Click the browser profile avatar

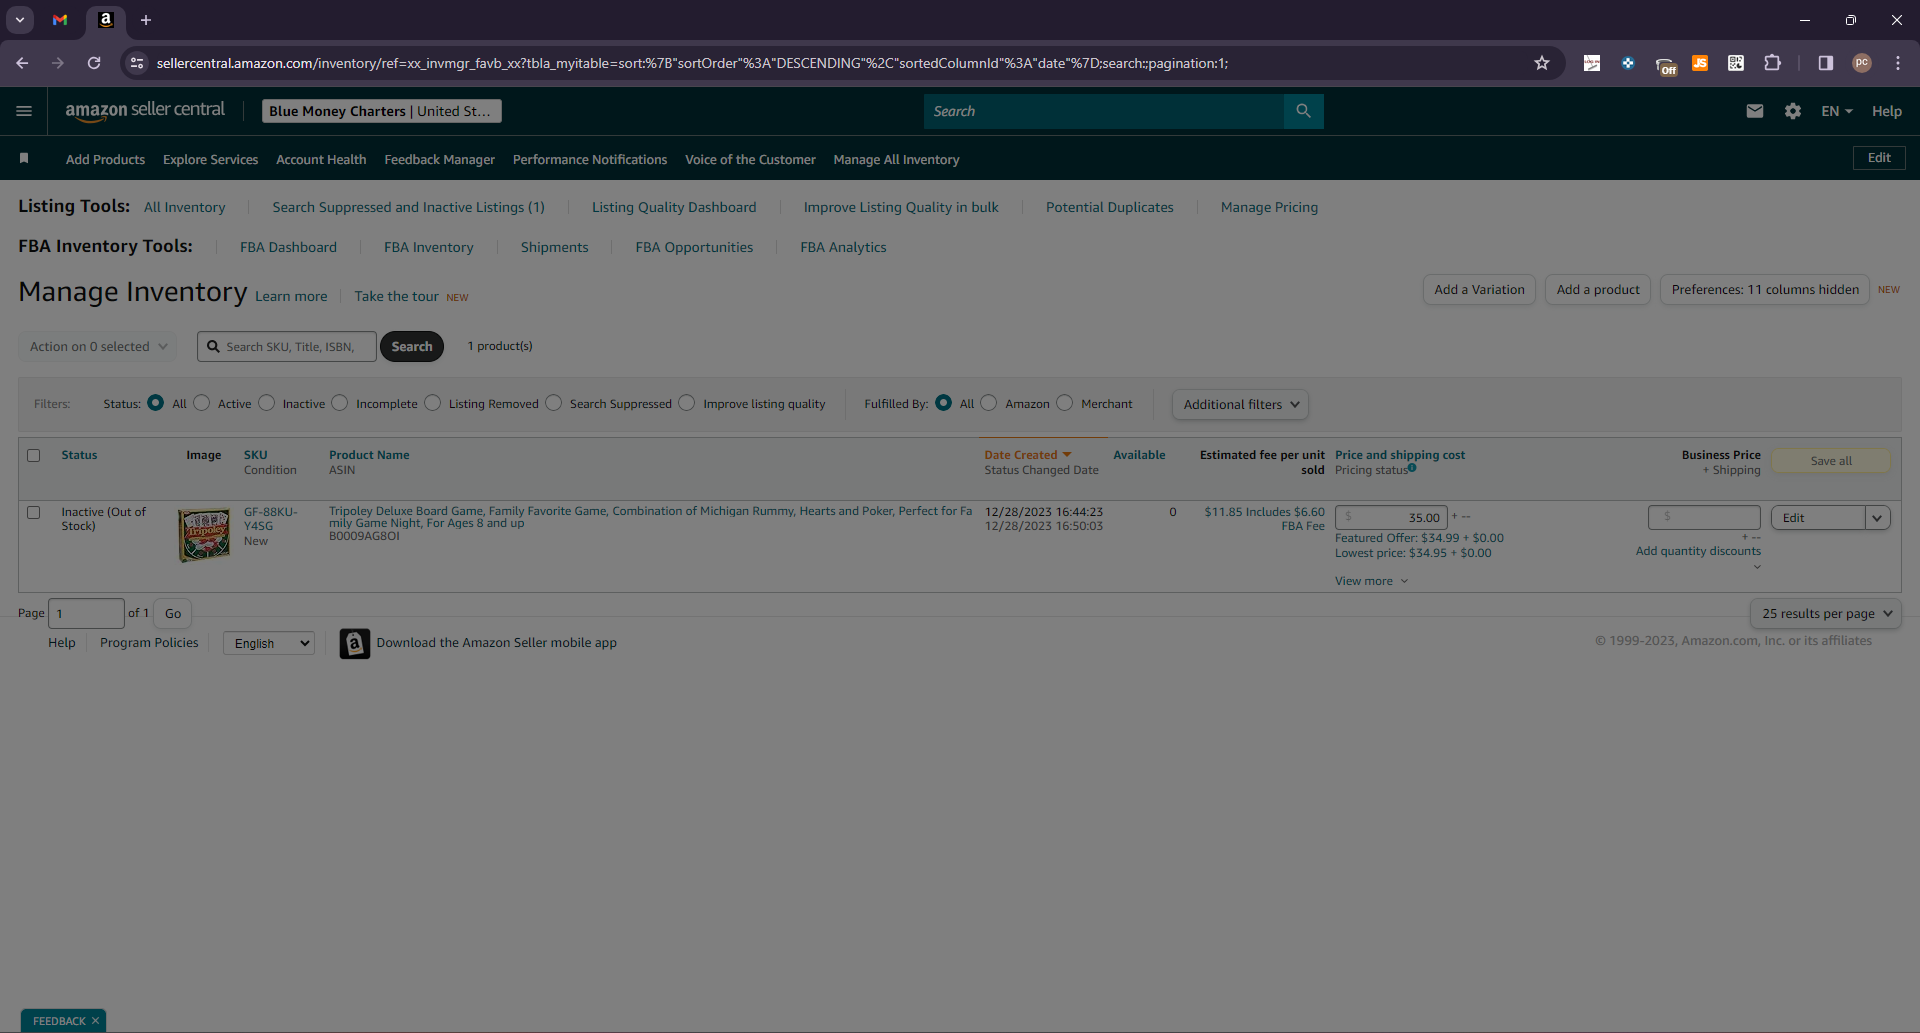coord(1862,63)
